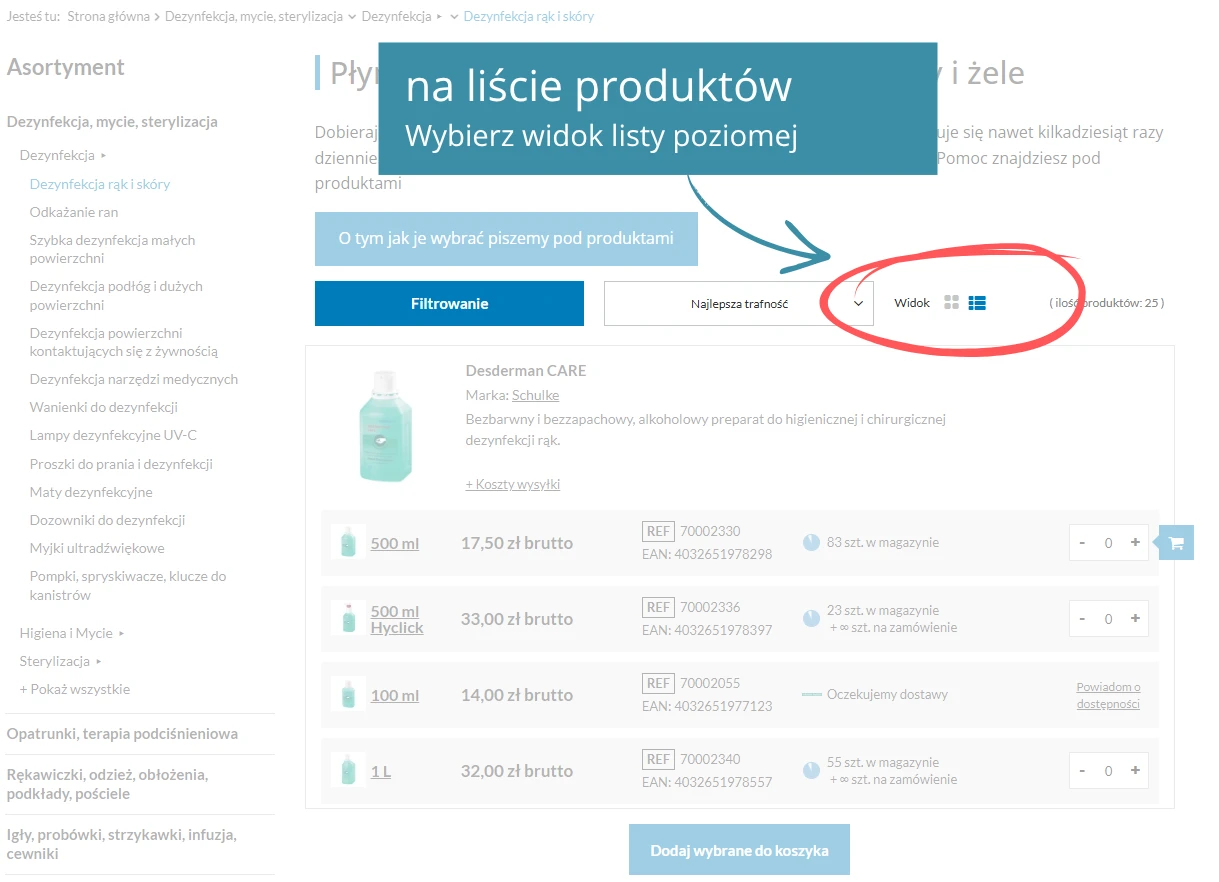This screenshot has width=1219, height=882.
Task: Select Myjki ultradźwiękowe category
Action: [97, 548]
